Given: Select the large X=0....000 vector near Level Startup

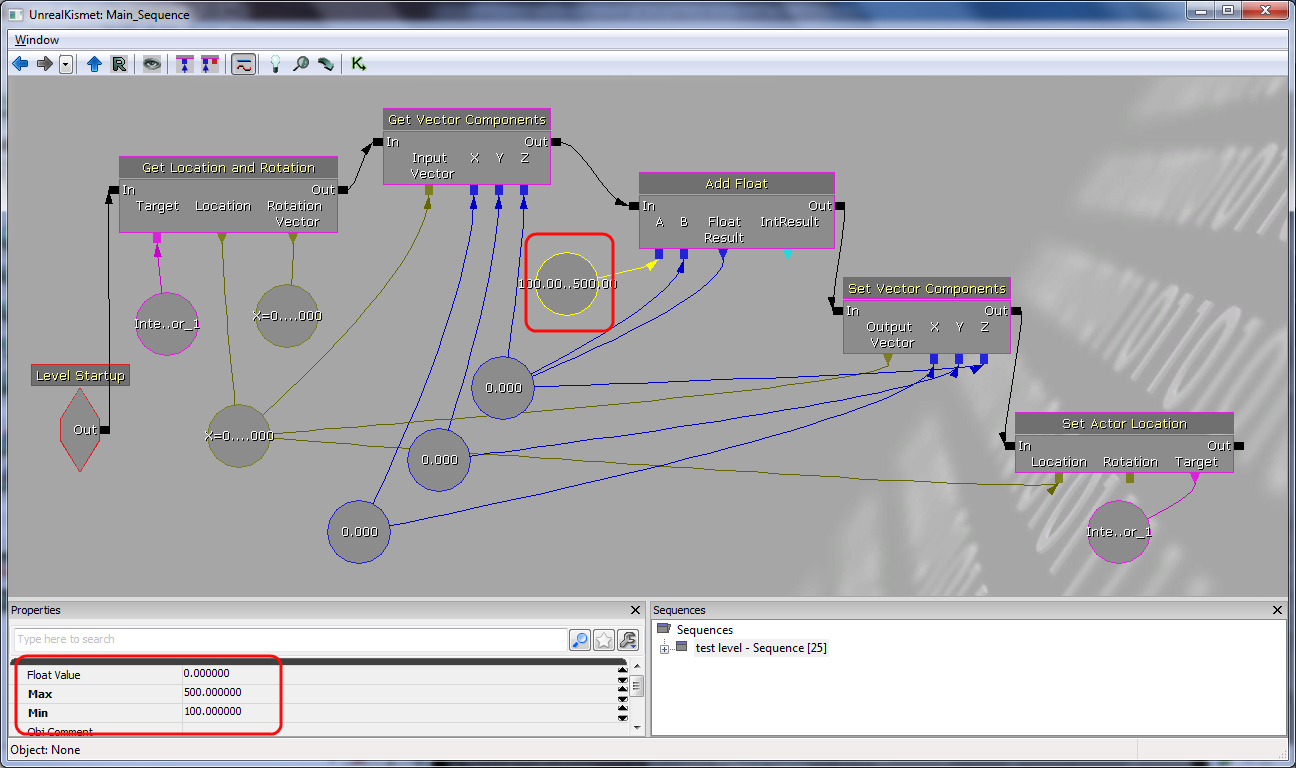Looking at the screenshot, I should pyautogui.click(x=239, y=436).
